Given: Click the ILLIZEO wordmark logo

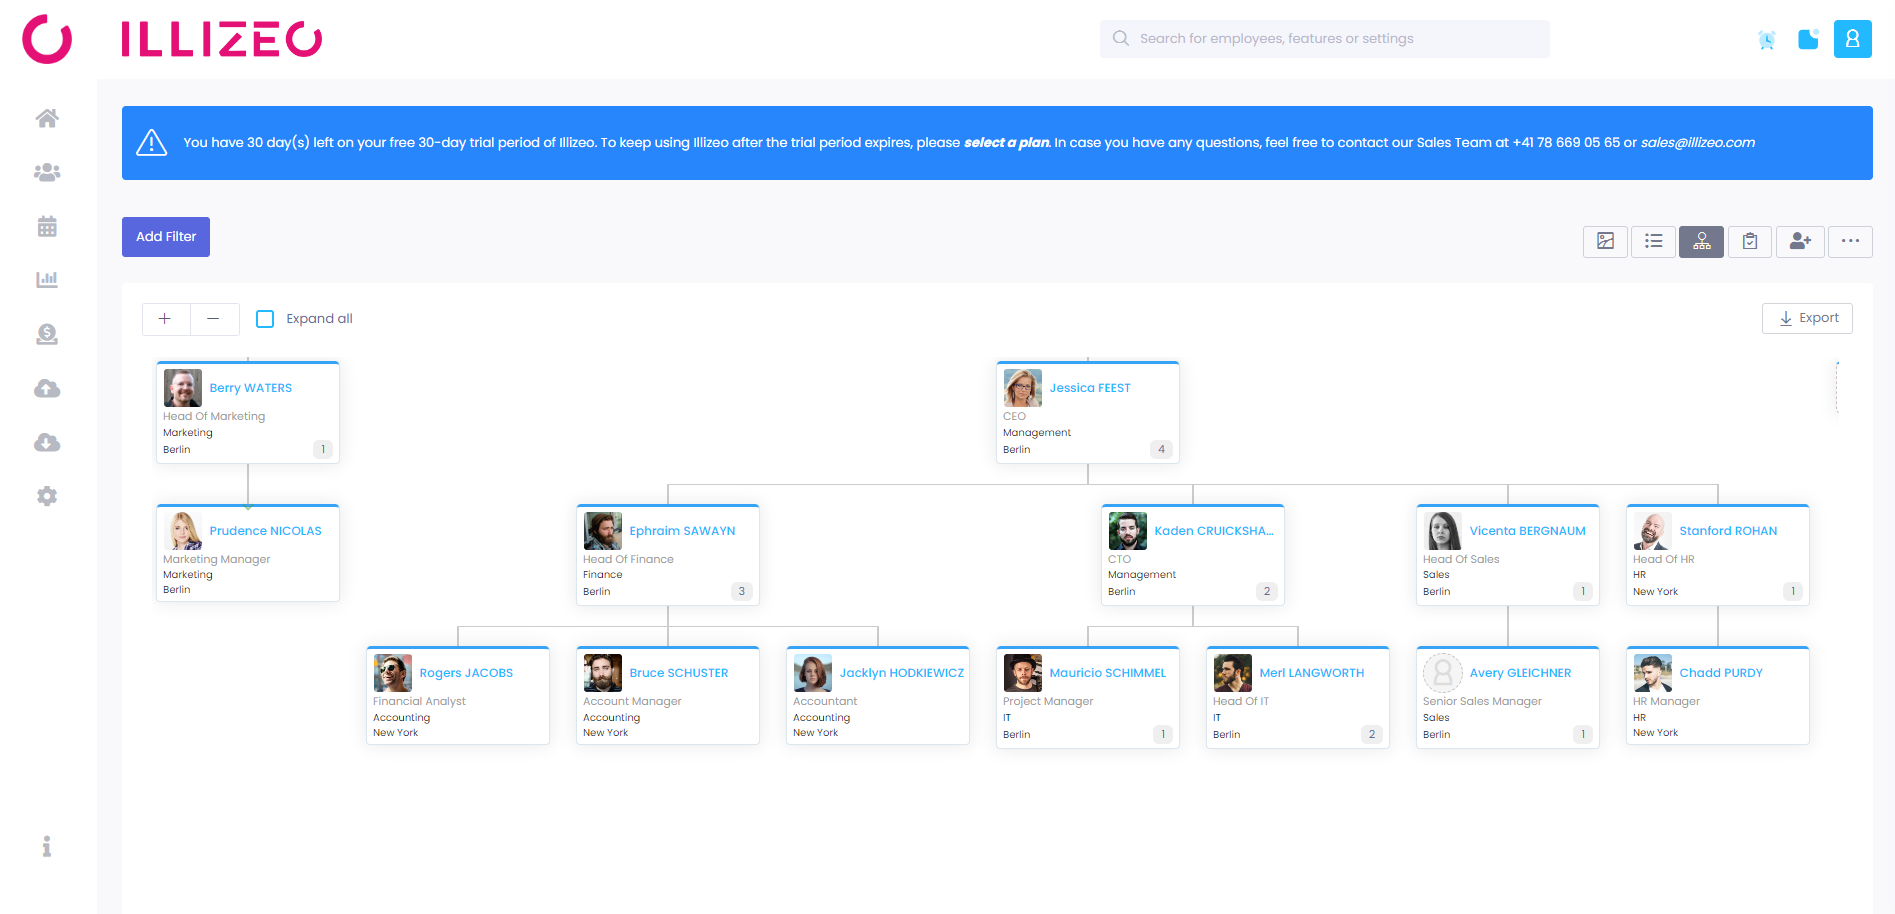Looking at the screenshot, I should point(222,39).
